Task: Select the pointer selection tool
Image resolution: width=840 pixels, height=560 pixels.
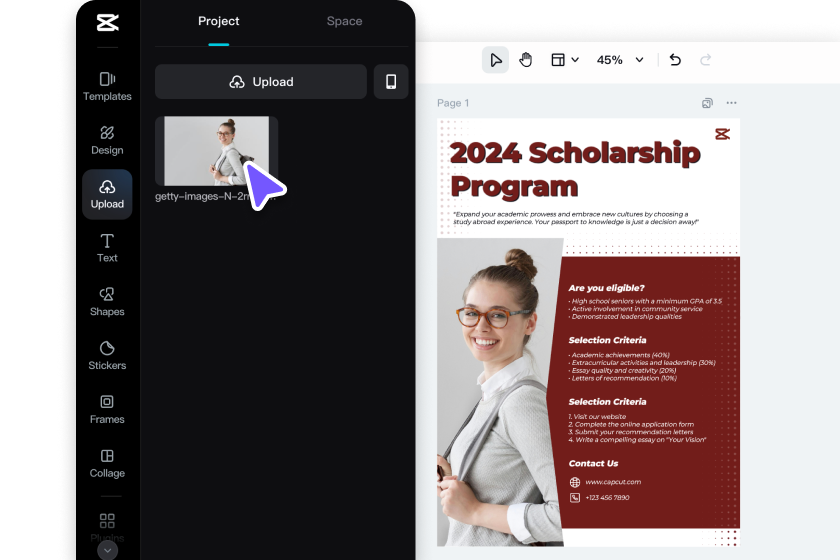Action: 496,59
